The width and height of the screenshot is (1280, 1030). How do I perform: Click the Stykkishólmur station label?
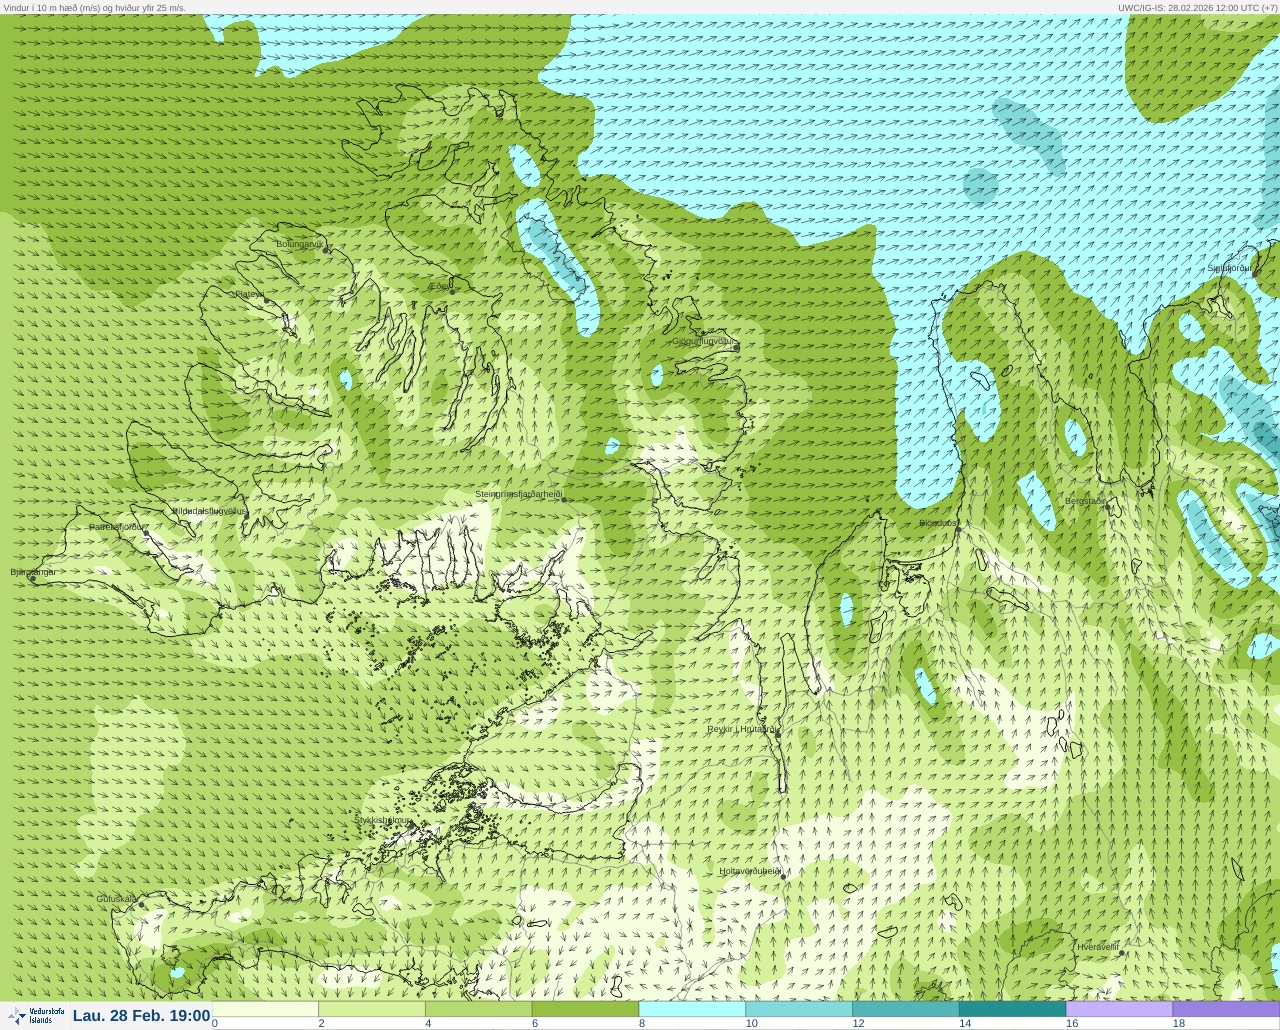pos(383,820)
